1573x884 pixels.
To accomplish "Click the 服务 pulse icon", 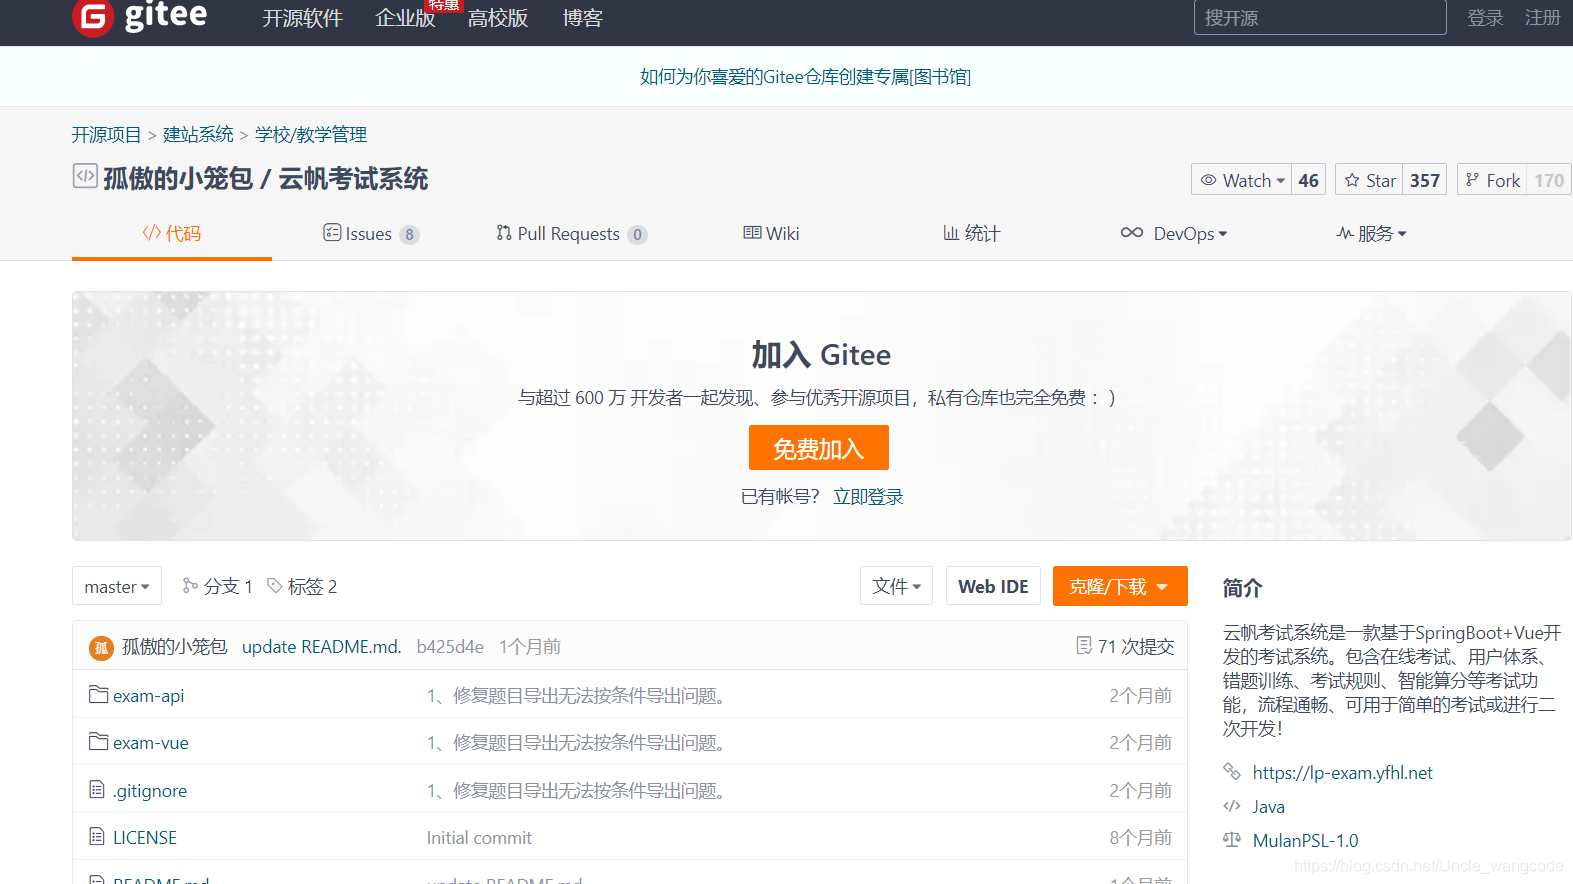I will click(x=1345, y=233).
